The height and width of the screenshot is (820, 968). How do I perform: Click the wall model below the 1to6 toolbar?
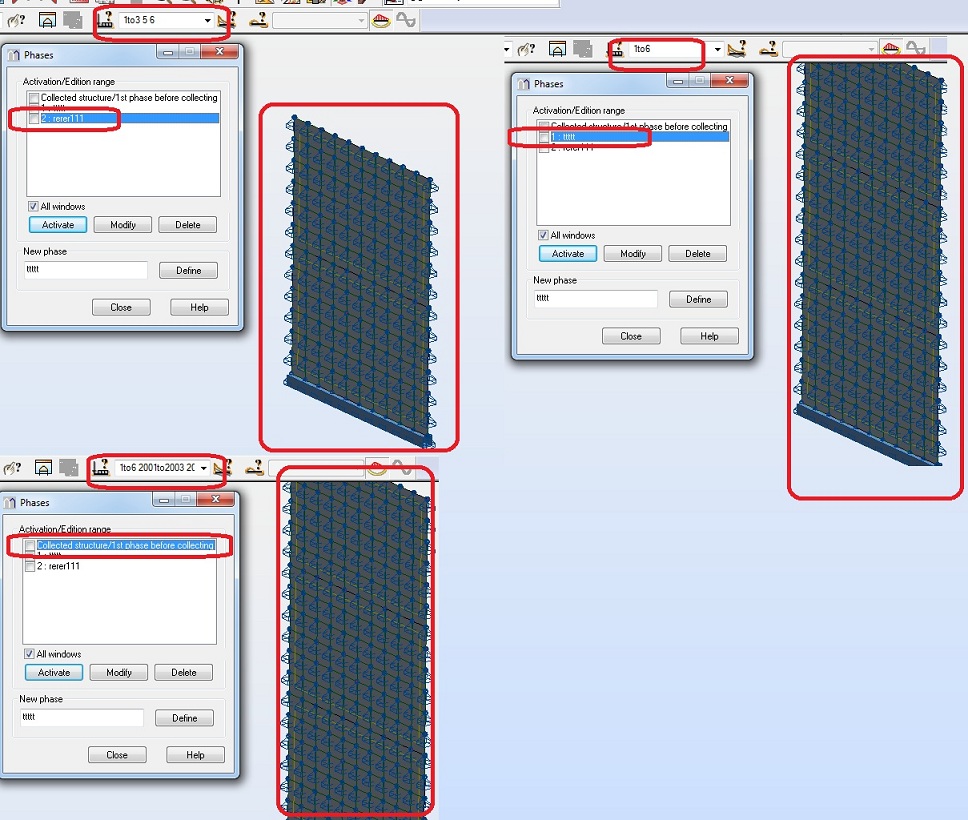872,262
